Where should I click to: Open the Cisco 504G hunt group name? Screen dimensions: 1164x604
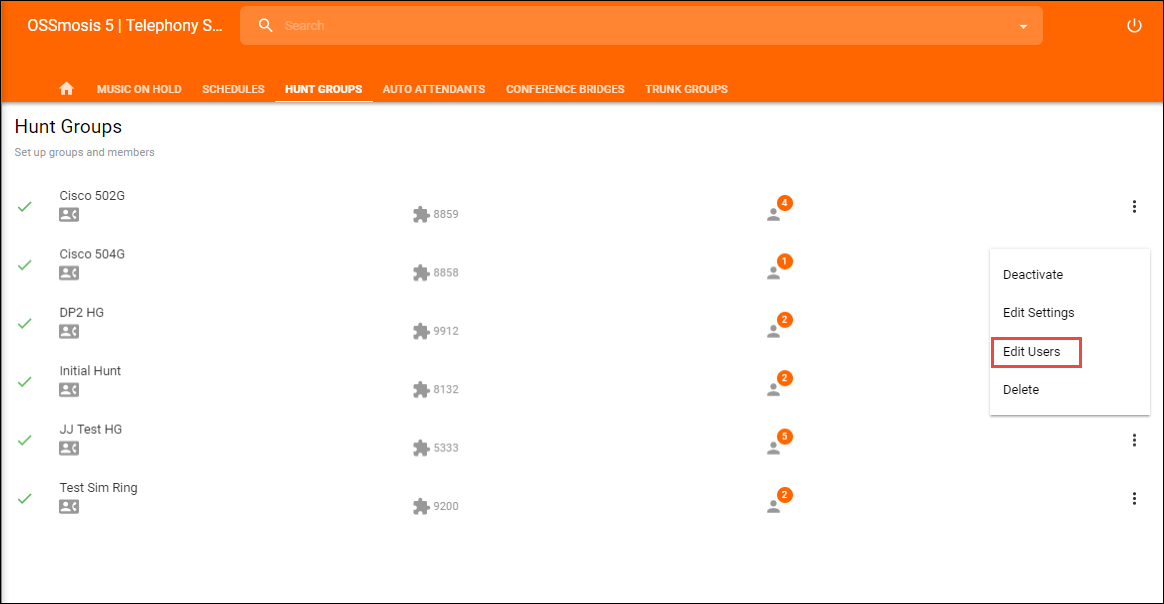coord(92,254)
